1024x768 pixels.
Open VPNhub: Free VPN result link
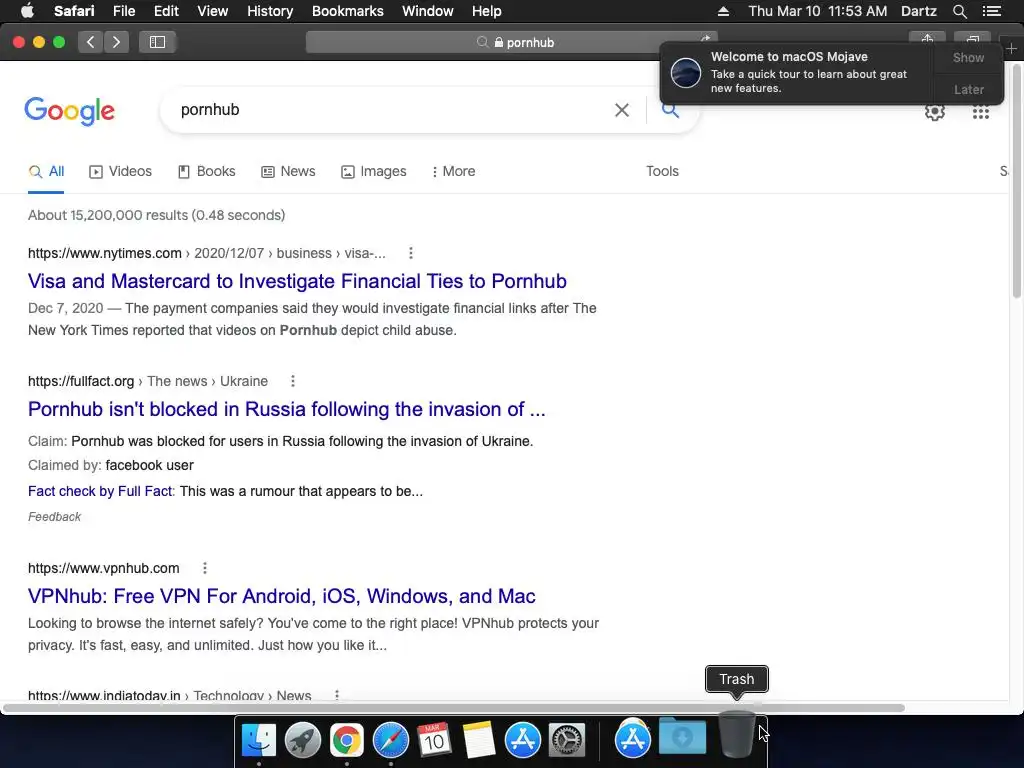(x=281, y=596)
